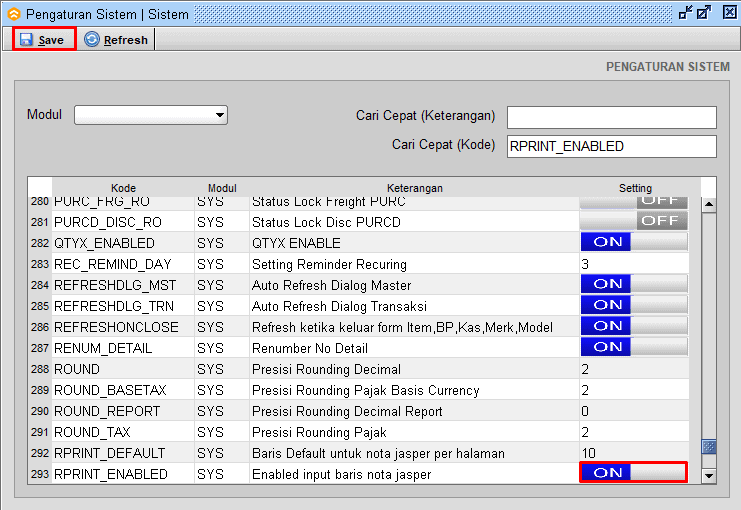Click the SYS module cell for ROUND_TAX
Viewport: 741px width, 510px height.
222,432
